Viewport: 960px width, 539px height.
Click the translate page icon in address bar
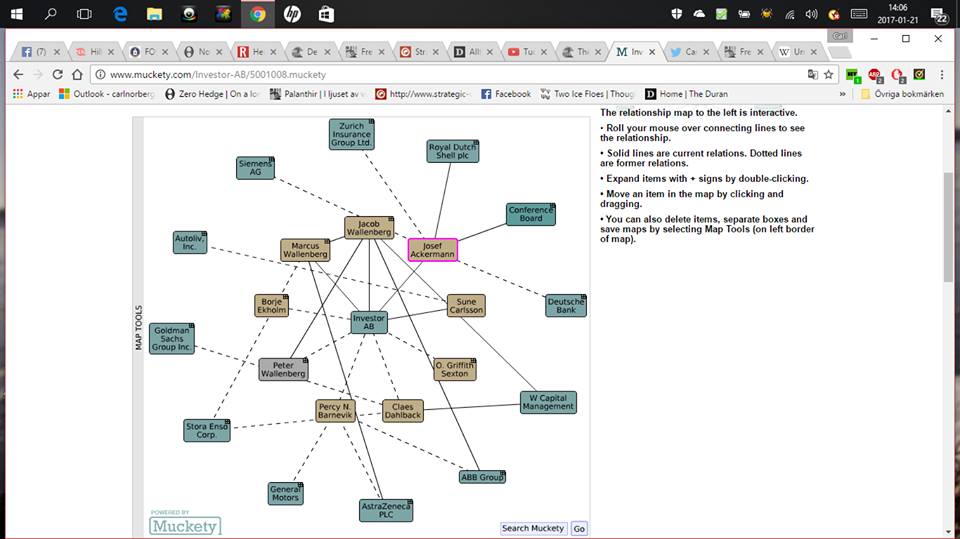(x=811, y=74)
